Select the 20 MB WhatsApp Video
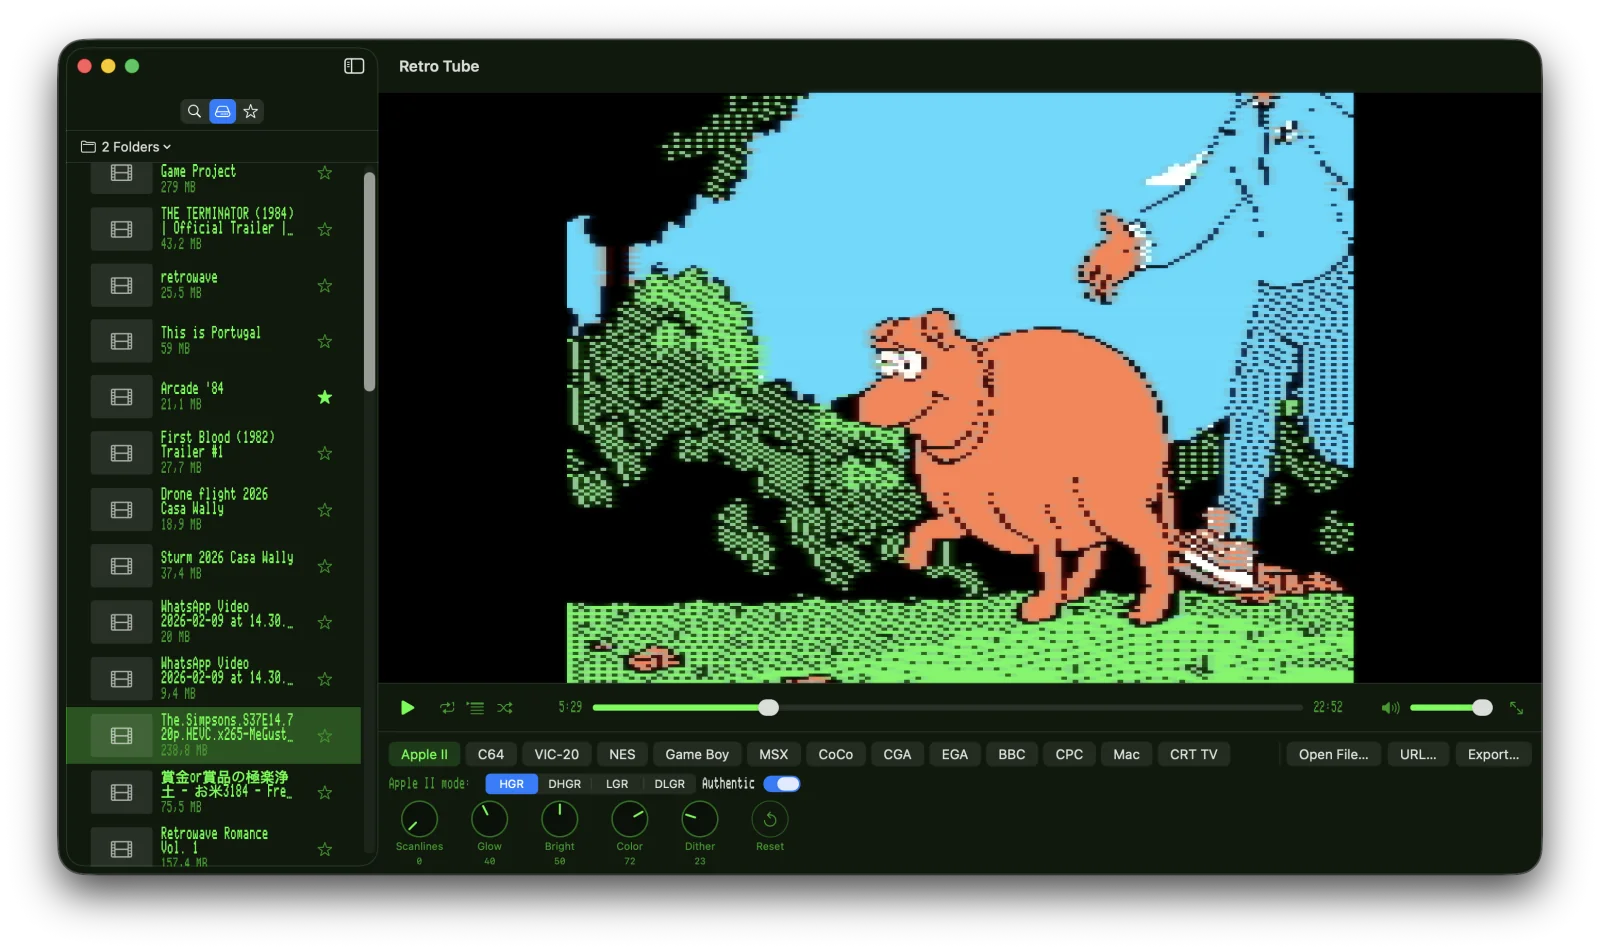The height and width of the screenshot is (951, 1600). pyautogui.click(x=213, y=622)
